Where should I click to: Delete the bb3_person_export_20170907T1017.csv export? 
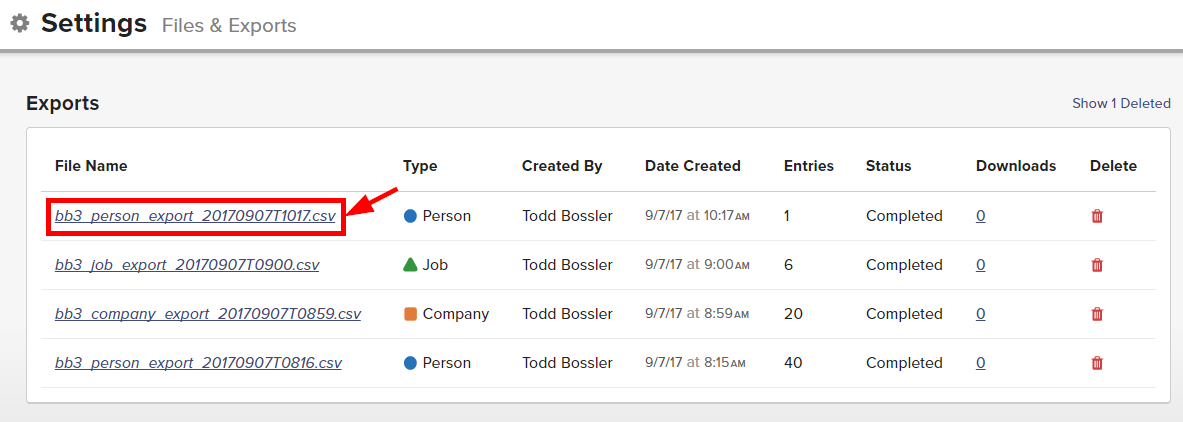point(1097,216)
